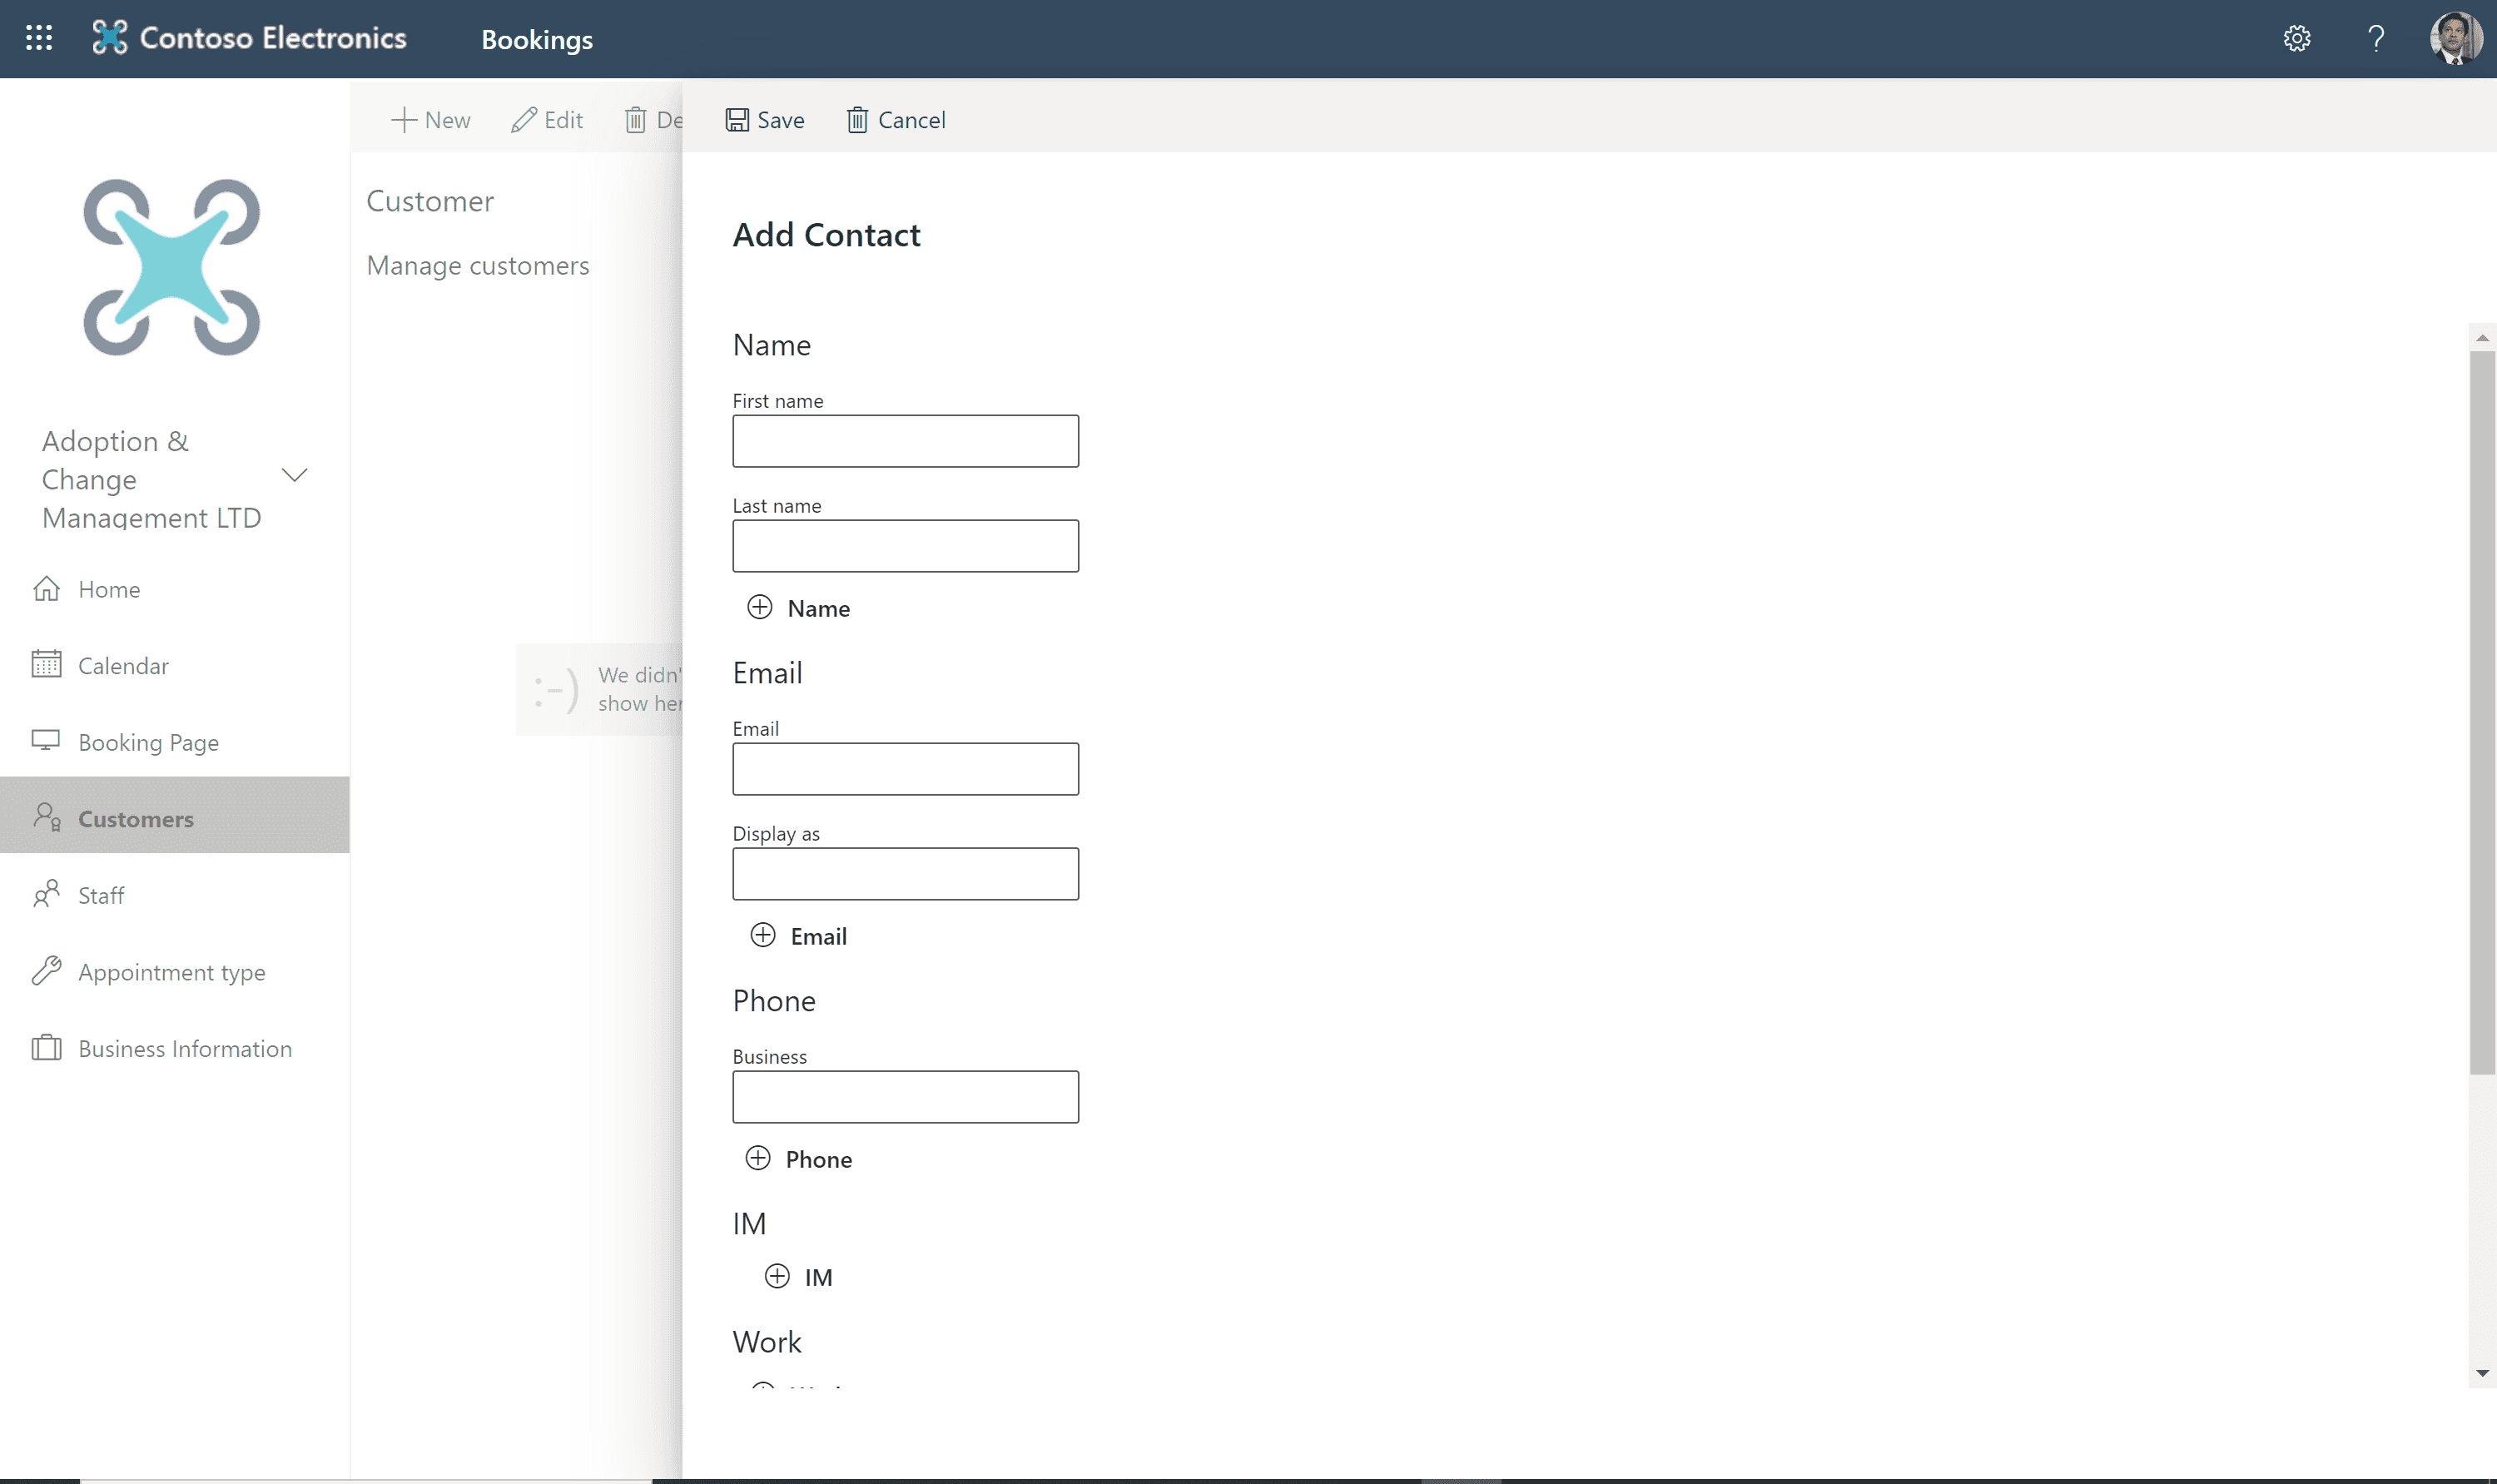
Task: Click the Customer page heading
Action: 430,201
